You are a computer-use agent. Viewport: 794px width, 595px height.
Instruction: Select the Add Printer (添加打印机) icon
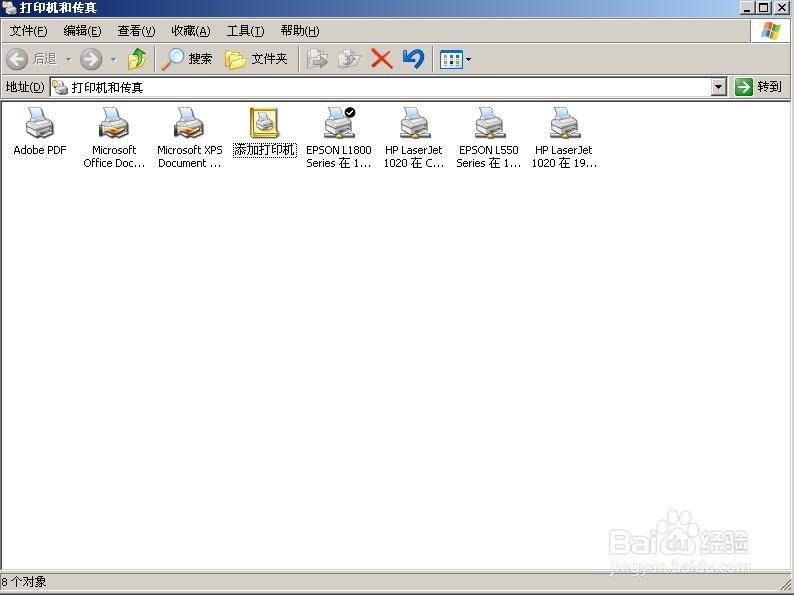point(264,123)
